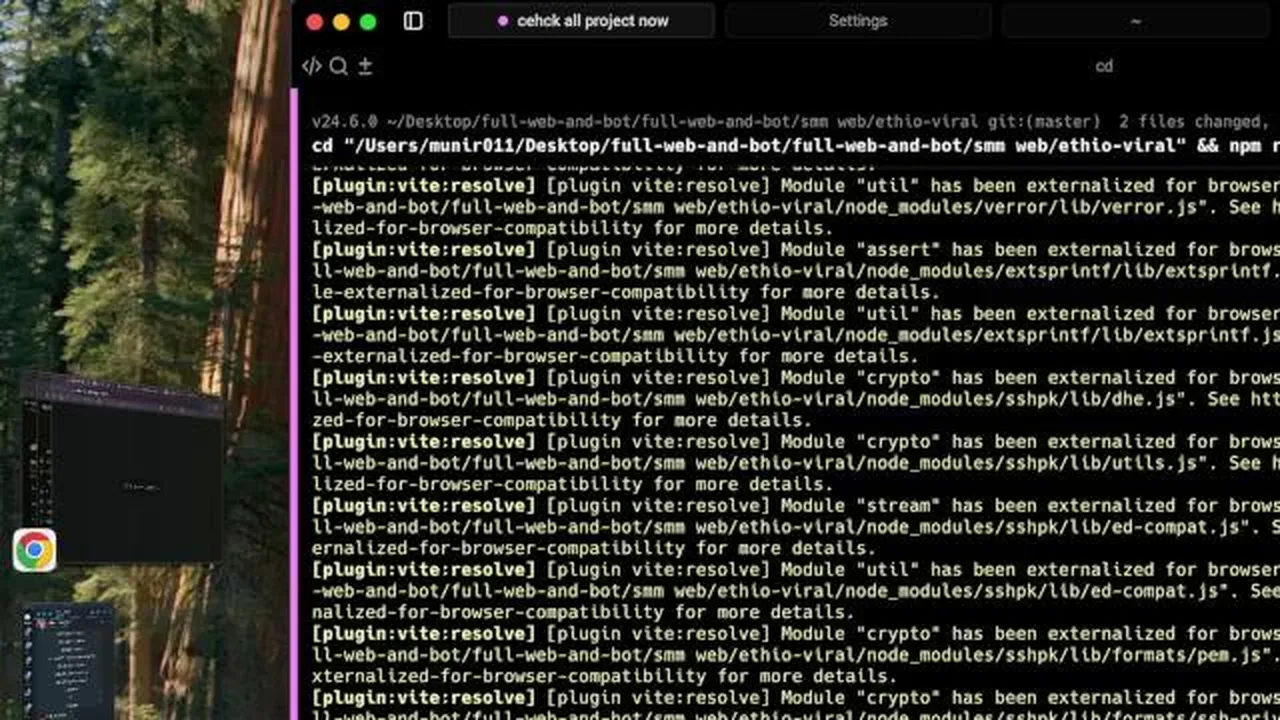The width and height of the screenshot is (1280, 720).
Task: Click the 'cd "/Users/munir011/Desktop' command line
Action: [796, 145]
